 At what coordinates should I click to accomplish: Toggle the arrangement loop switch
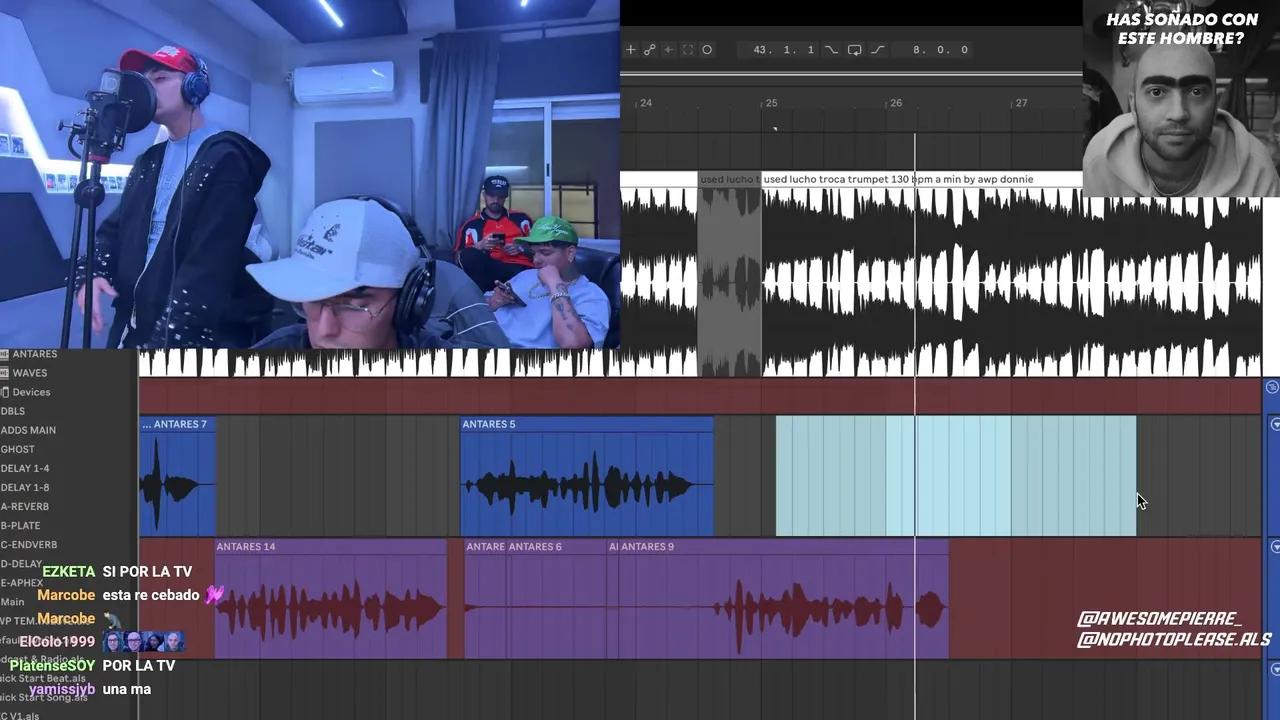point(854,50)
